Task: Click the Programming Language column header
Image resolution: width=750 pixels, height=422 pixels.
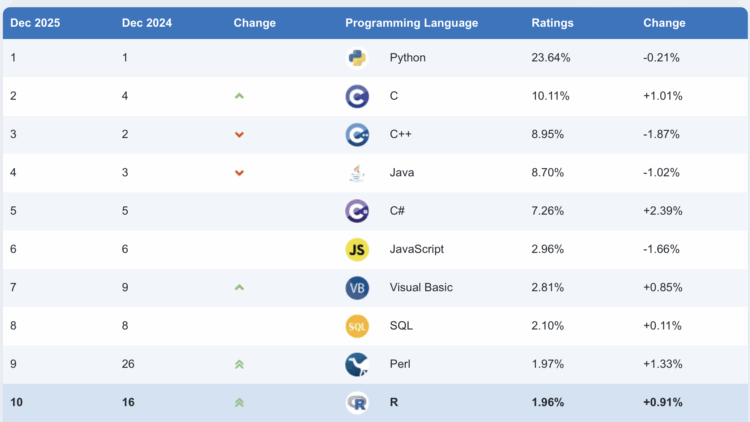Action: point(411,23)
